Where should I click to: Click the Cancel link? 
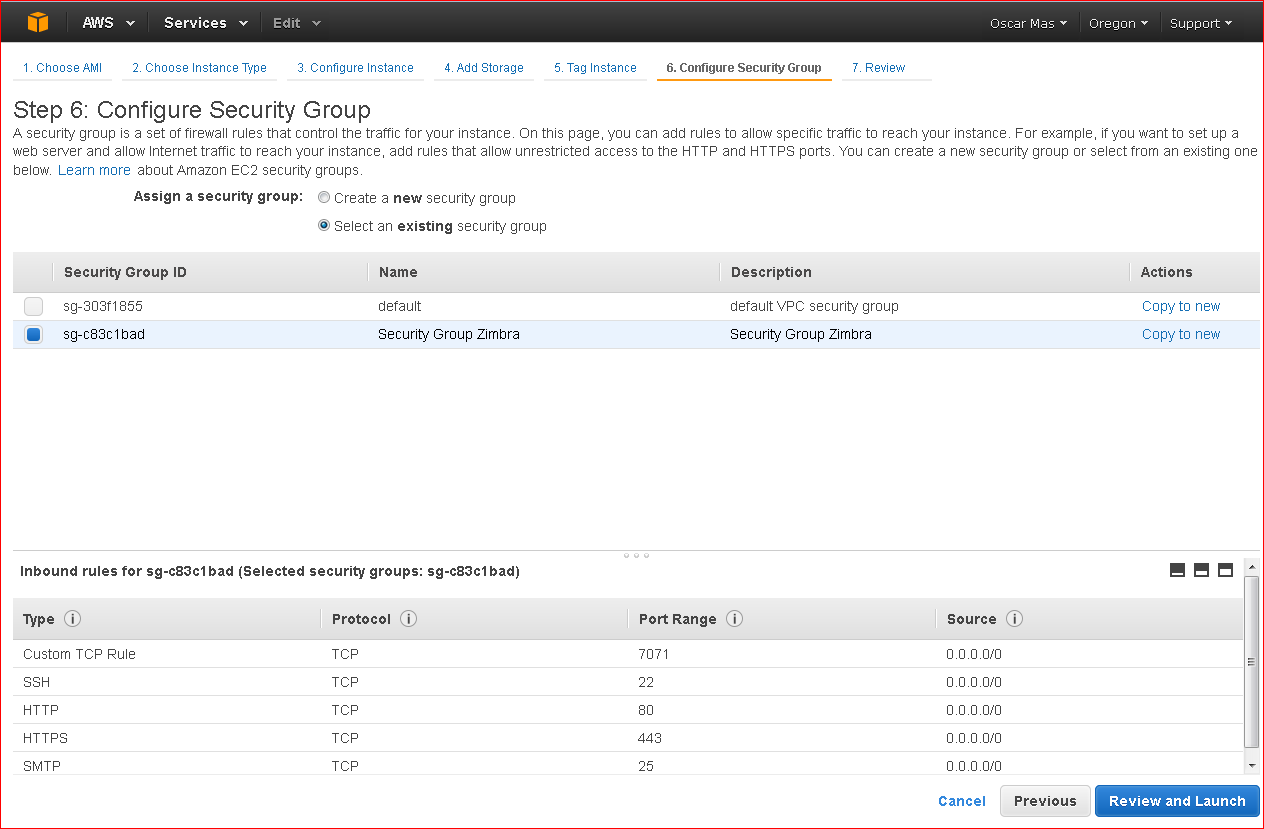962,801
